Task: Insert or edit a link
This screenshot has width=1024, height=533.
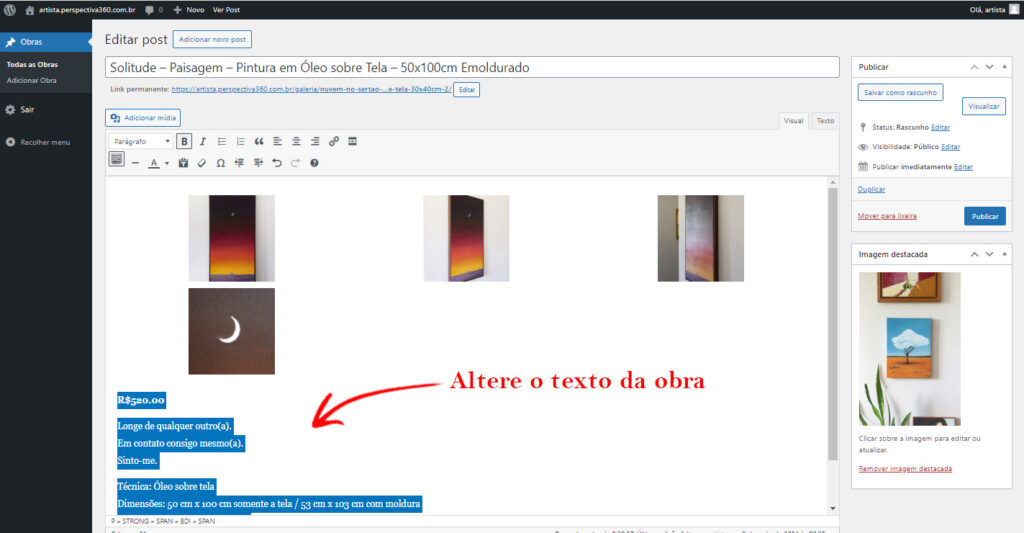Action: point(334,141)
